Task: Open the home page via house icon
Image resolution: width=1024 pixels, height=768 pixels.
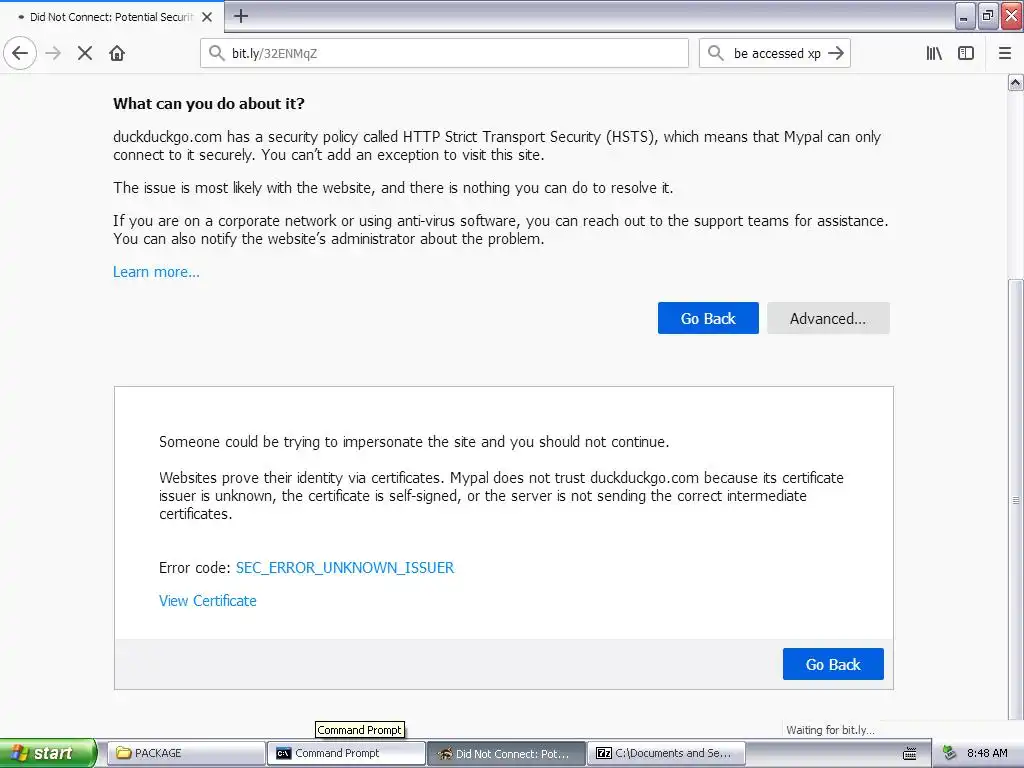Action: tap(117, 53)
